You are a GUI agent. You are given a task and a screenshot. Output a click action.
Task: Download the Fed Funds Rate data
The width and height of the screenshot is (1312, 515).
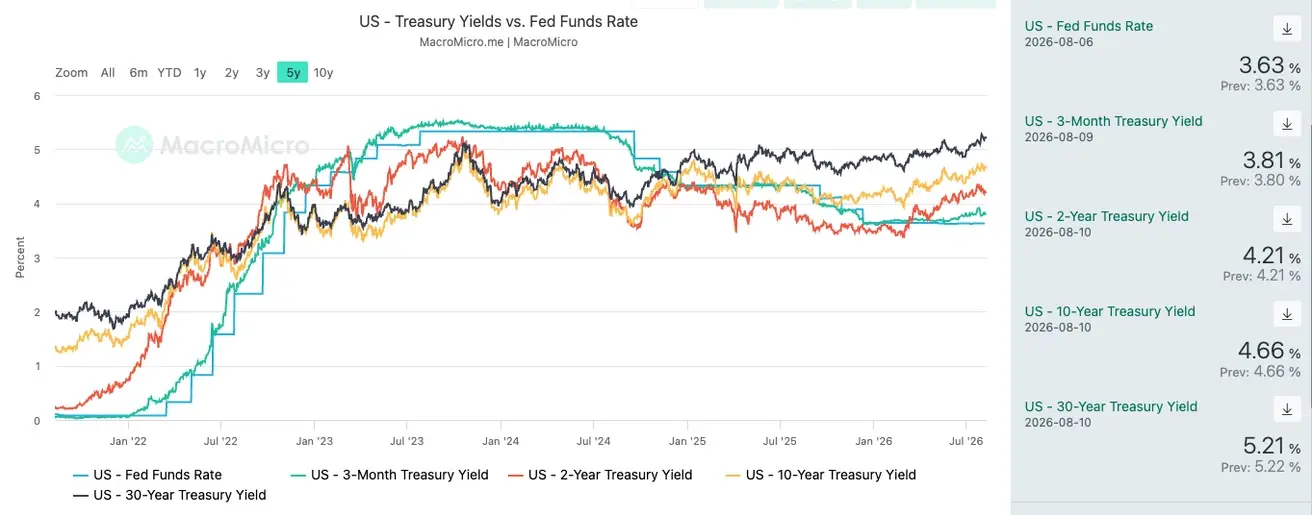[1287, 27]
